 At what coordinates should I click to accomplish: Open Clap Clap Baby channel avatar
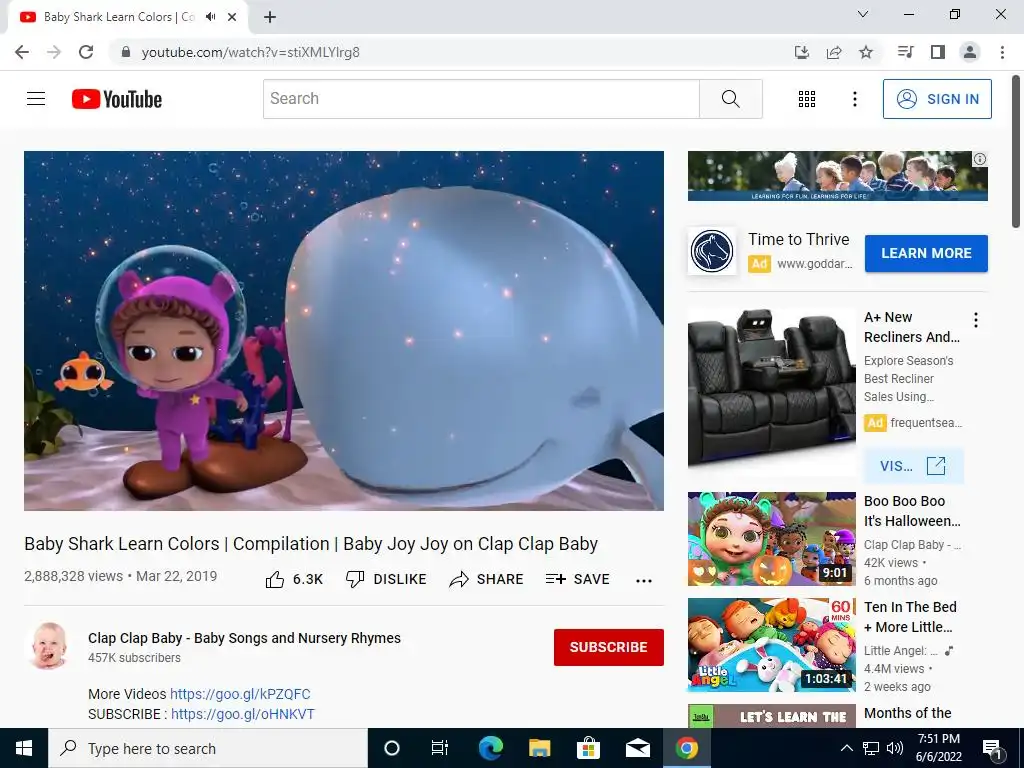coord(49,647)
